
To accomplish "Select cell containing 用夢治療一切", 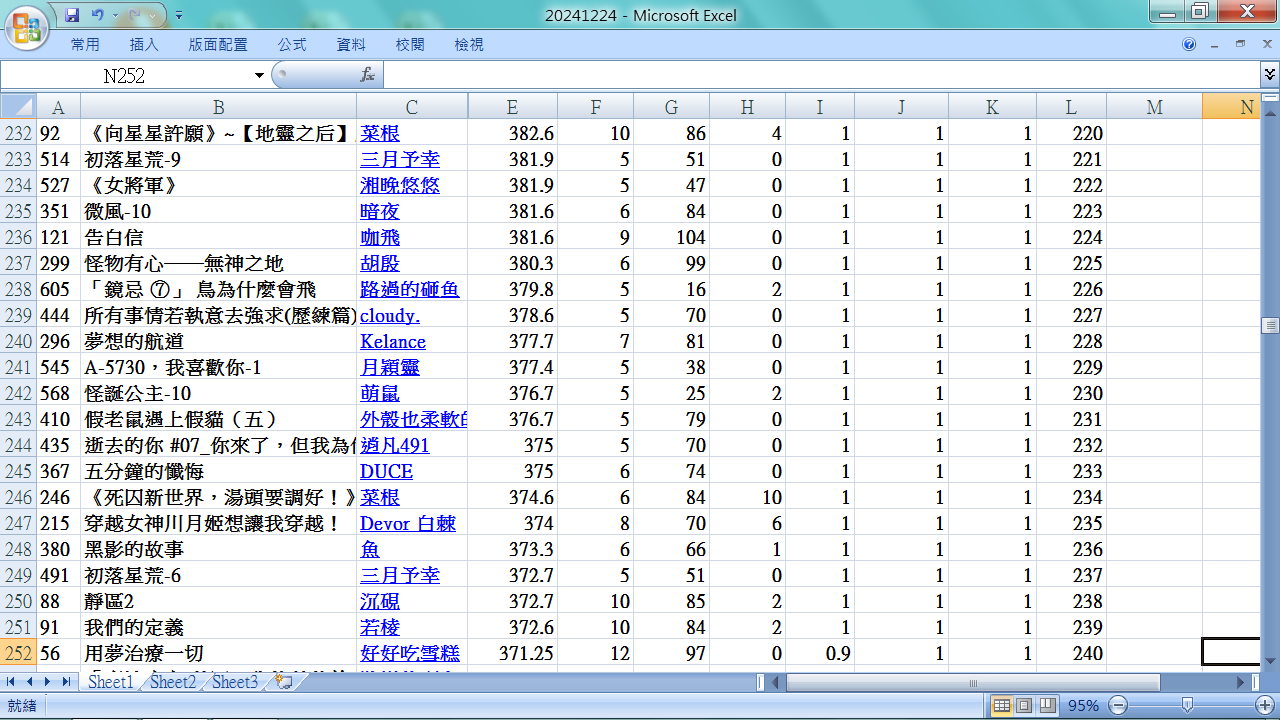I will (218, 653).
